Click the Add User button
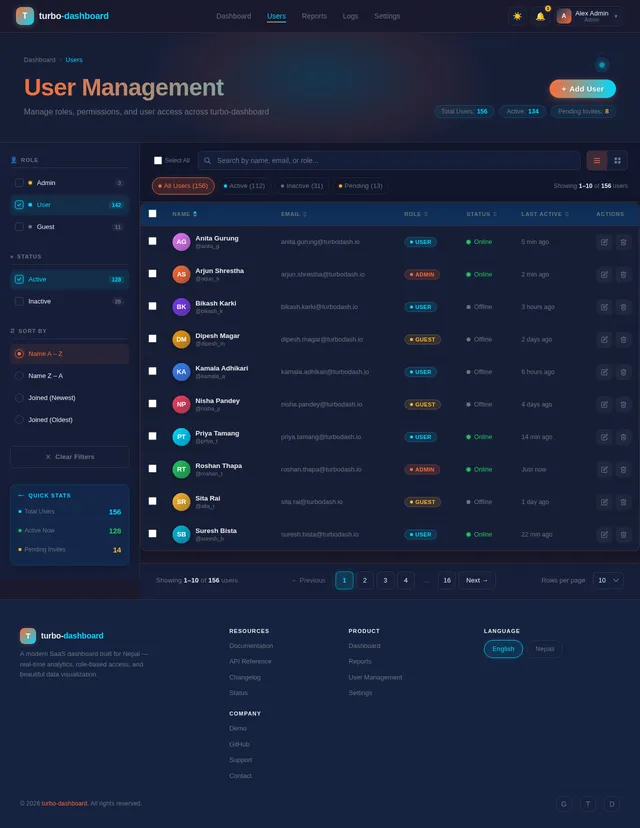This screenshot has width=640, height=828. (x=582, y=89)
